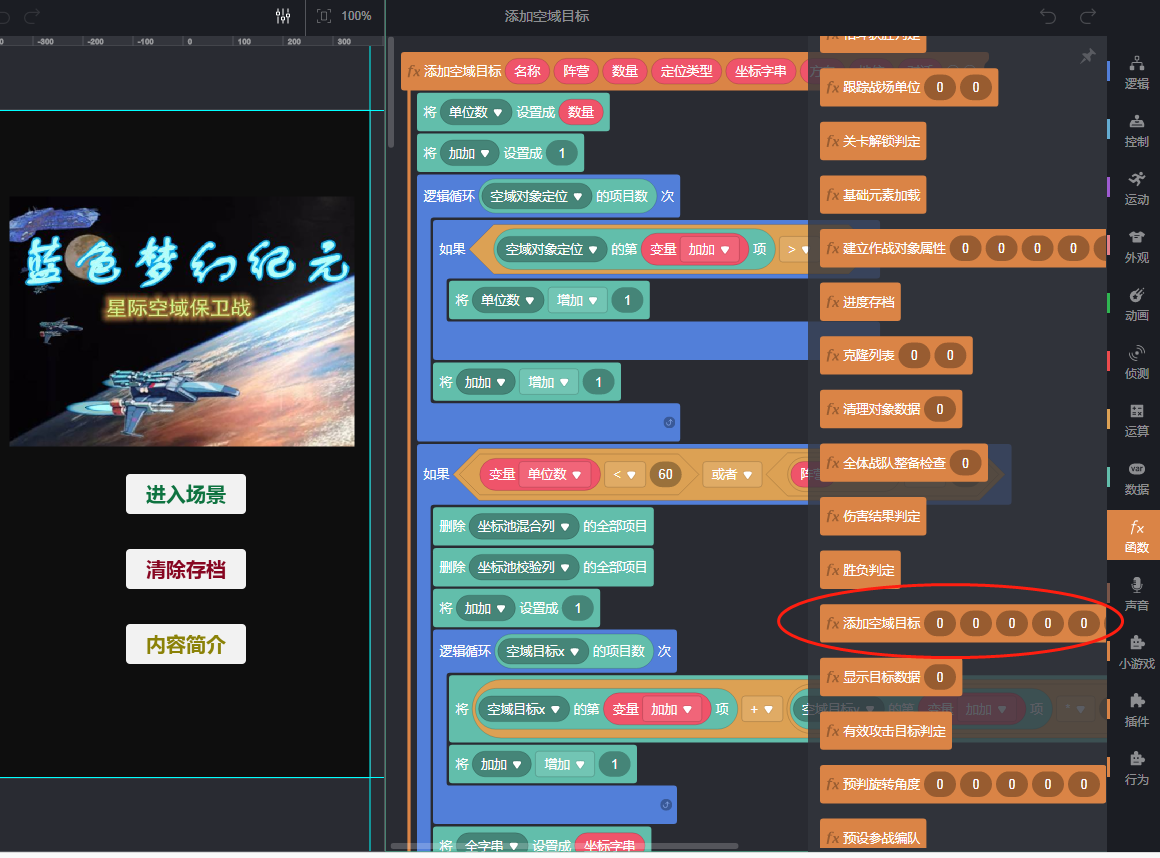The width and height of the screenshot is (1160, 858).
Task: Open the 数据 (Data) block category
Action: point(1136,479)
